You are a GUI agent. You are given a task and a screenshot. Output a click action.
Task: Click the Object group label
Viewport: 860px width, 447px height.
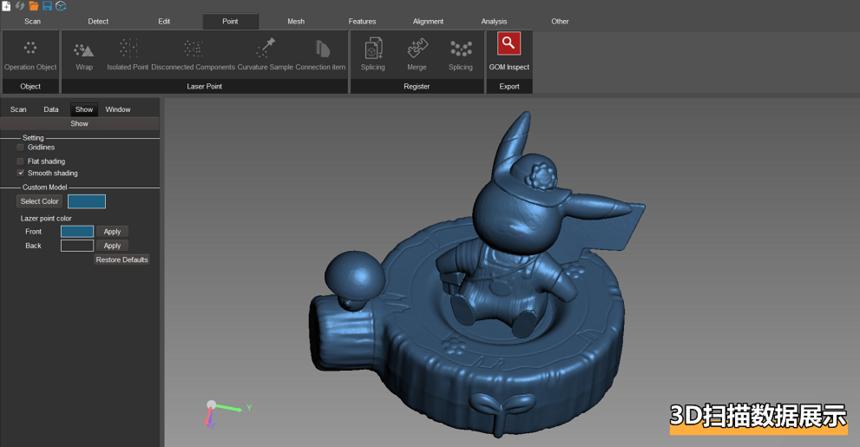point(30,86)
